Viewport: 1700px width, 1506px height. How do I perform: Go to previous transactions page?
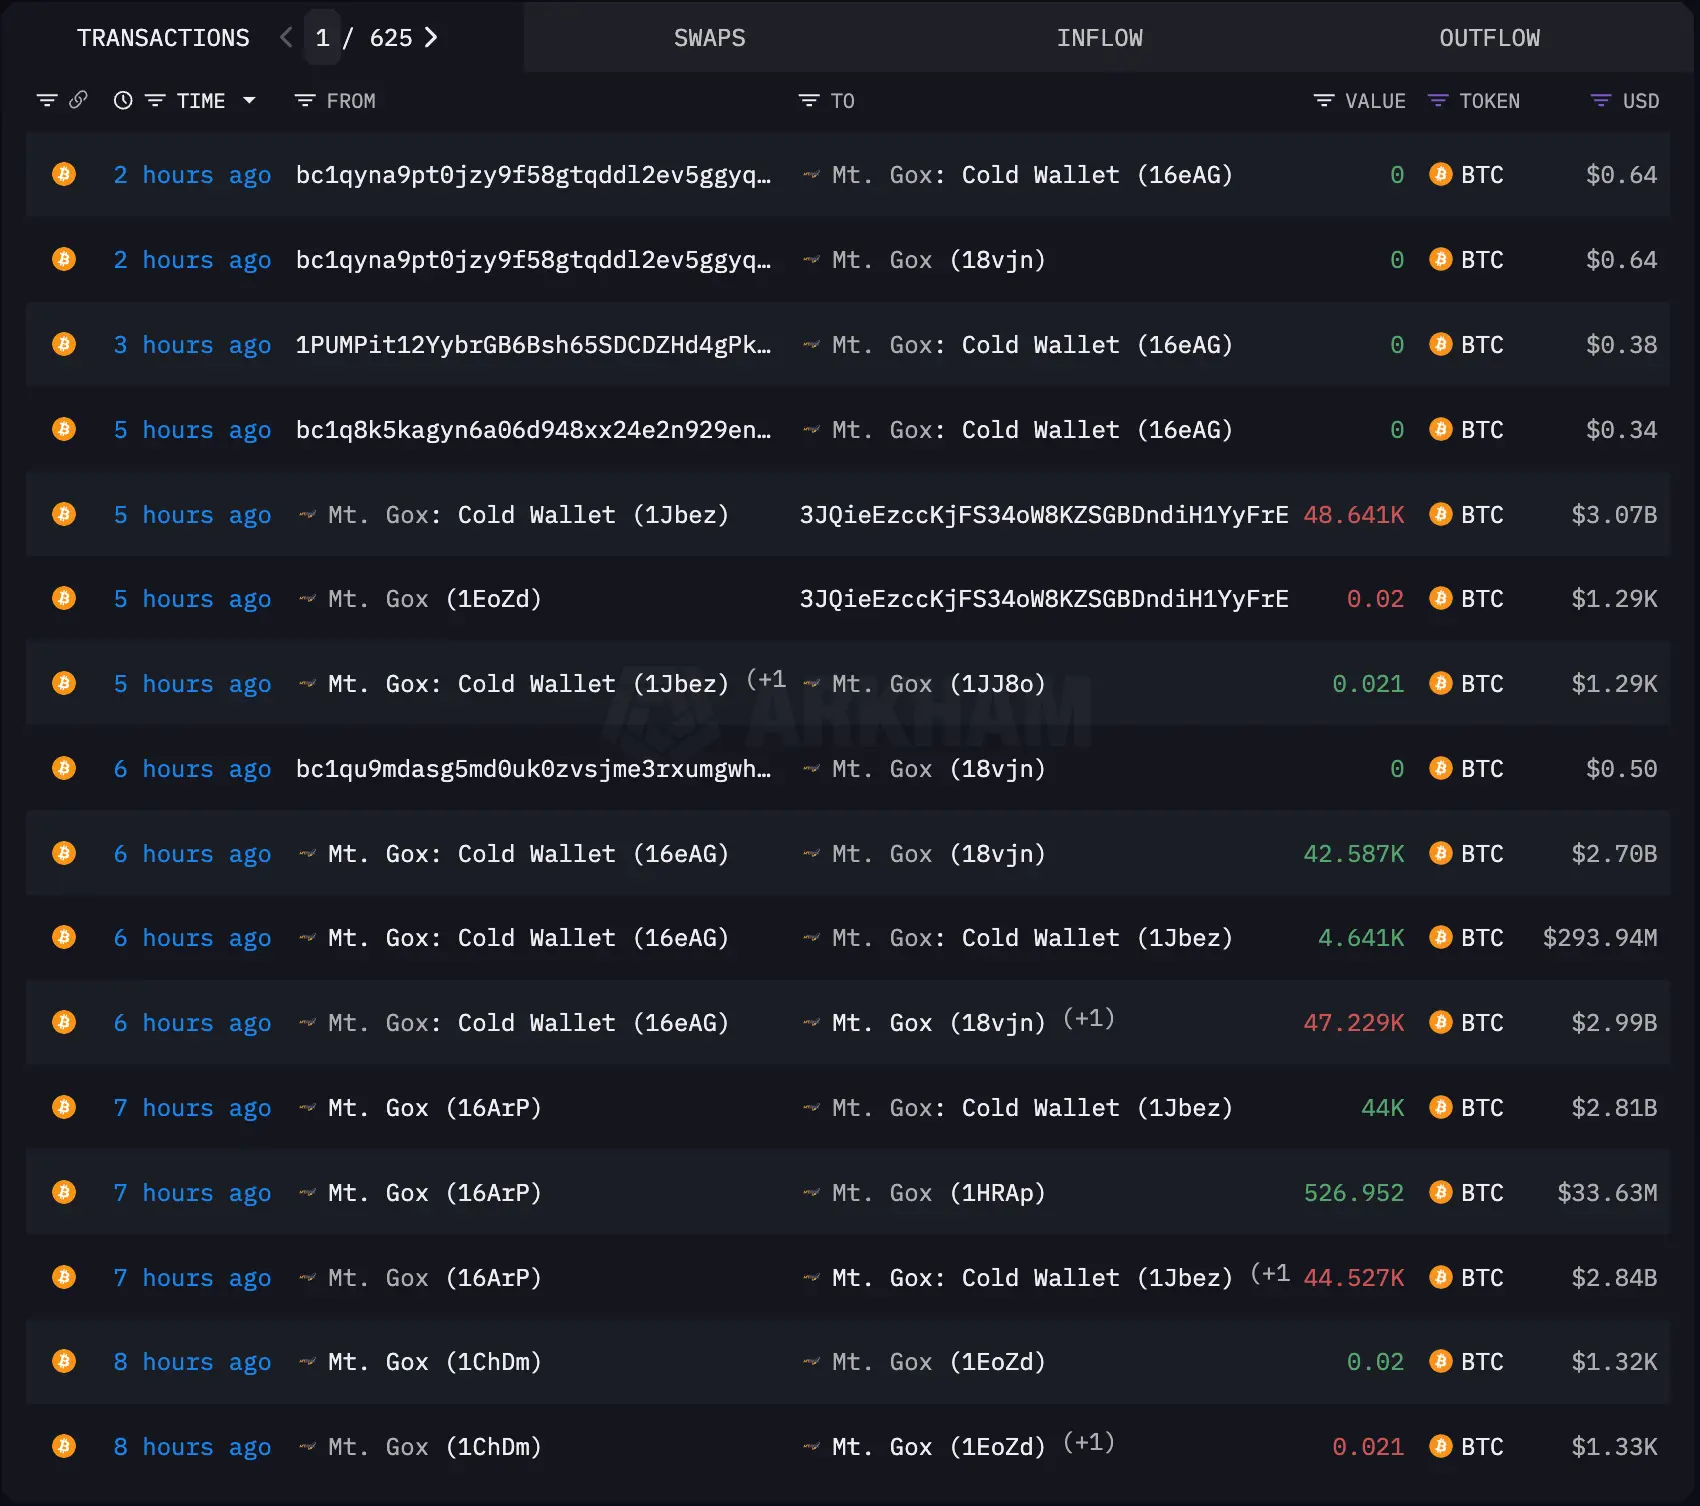pos(286,38)
